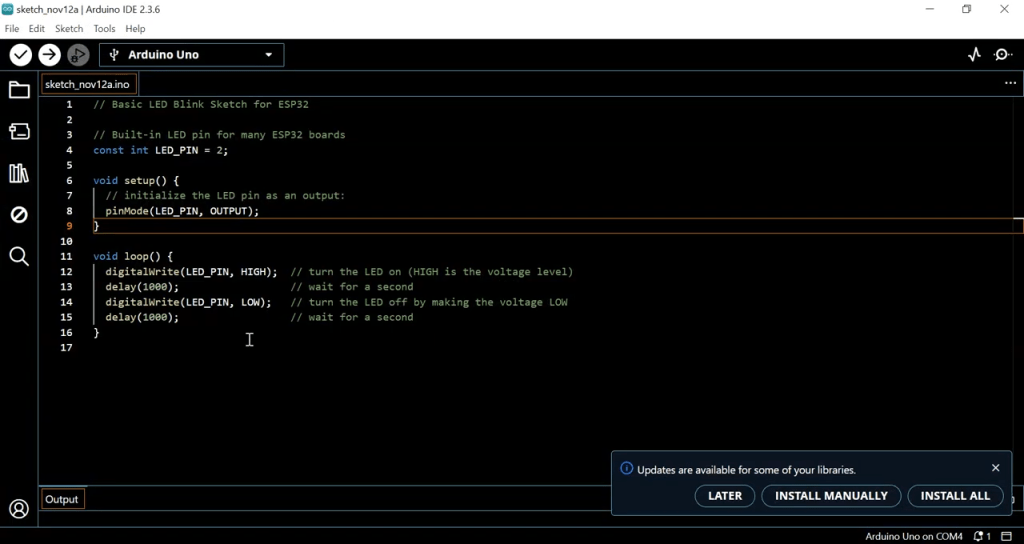Open the Search sidebar panel

19,256
